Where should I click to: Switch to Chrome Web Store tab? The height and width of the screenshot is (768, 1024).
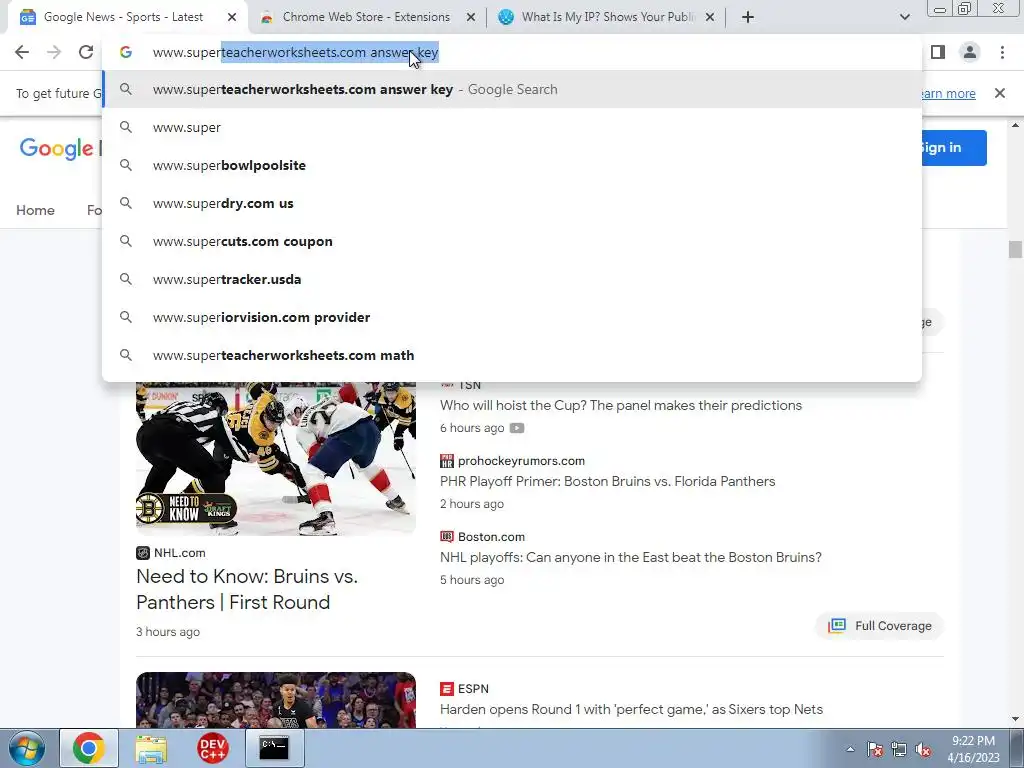(366, 17)
